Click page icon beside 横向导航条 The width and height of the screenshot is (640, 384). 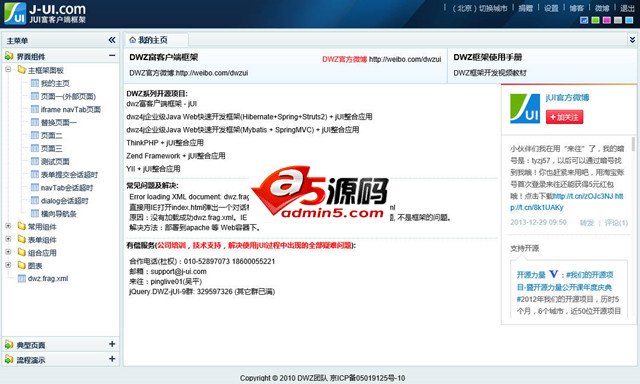[x=35, y=213]
